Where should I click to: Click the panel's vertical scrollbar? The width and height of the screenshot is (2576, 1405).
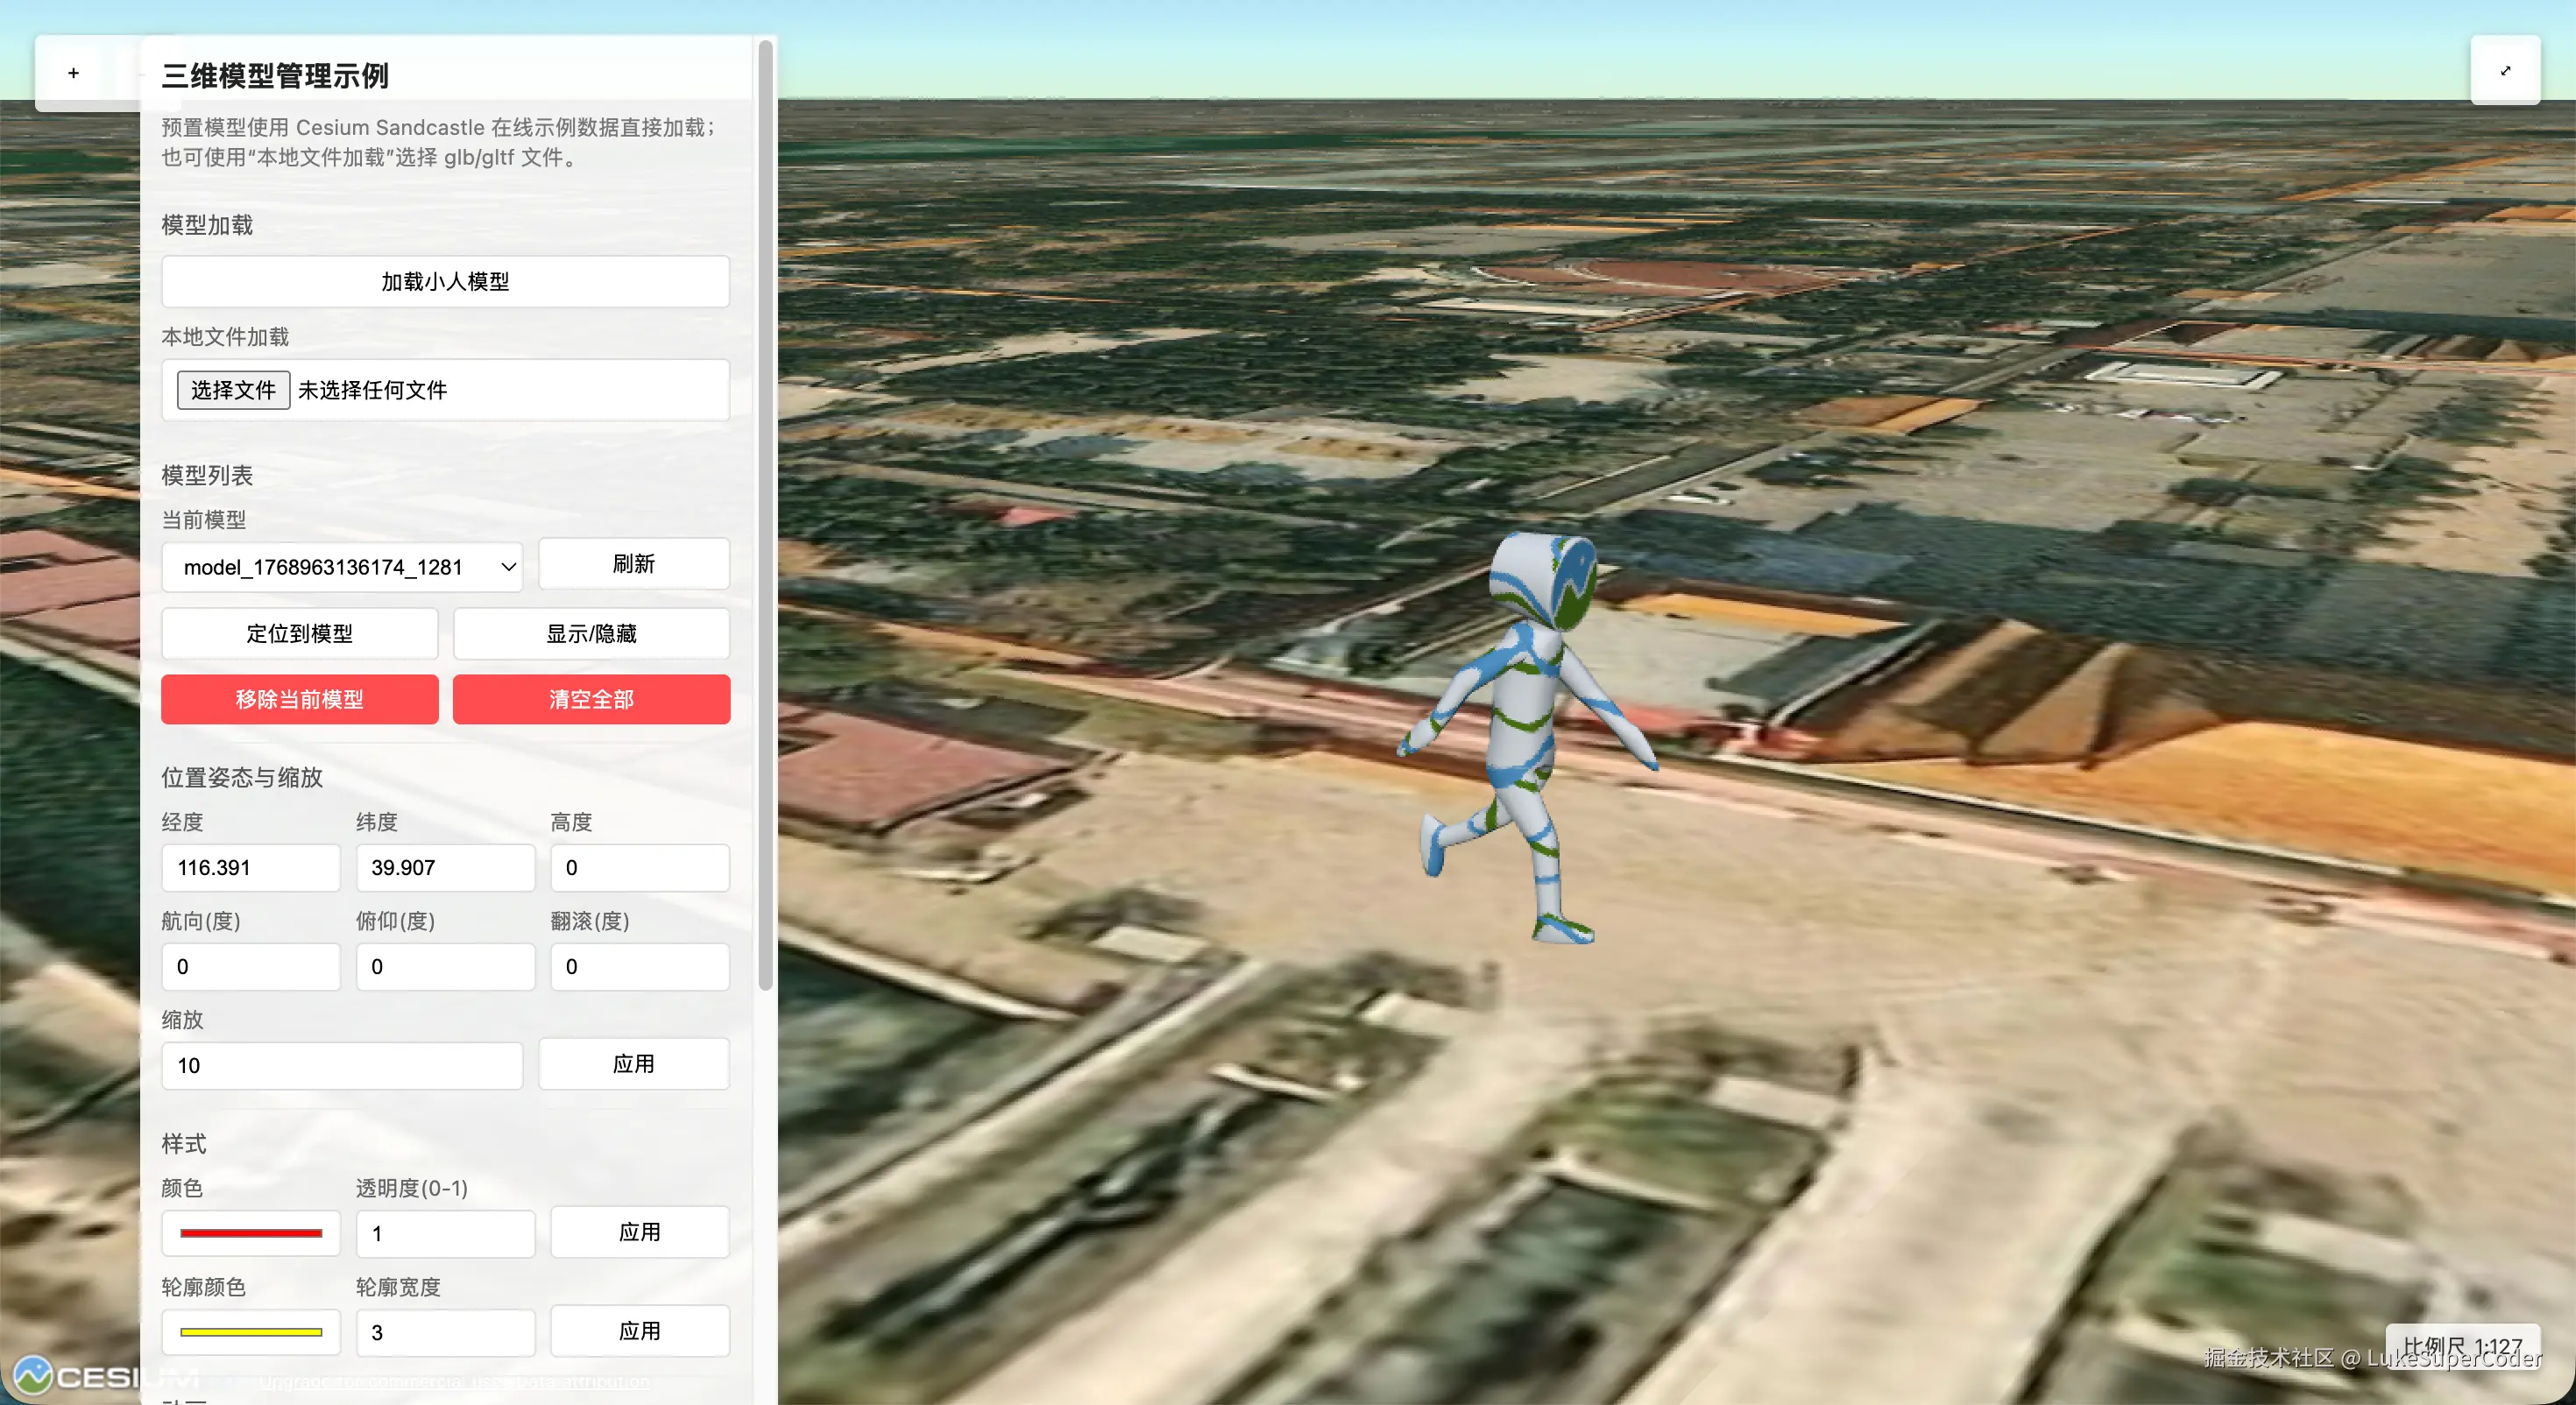point(766,515)
